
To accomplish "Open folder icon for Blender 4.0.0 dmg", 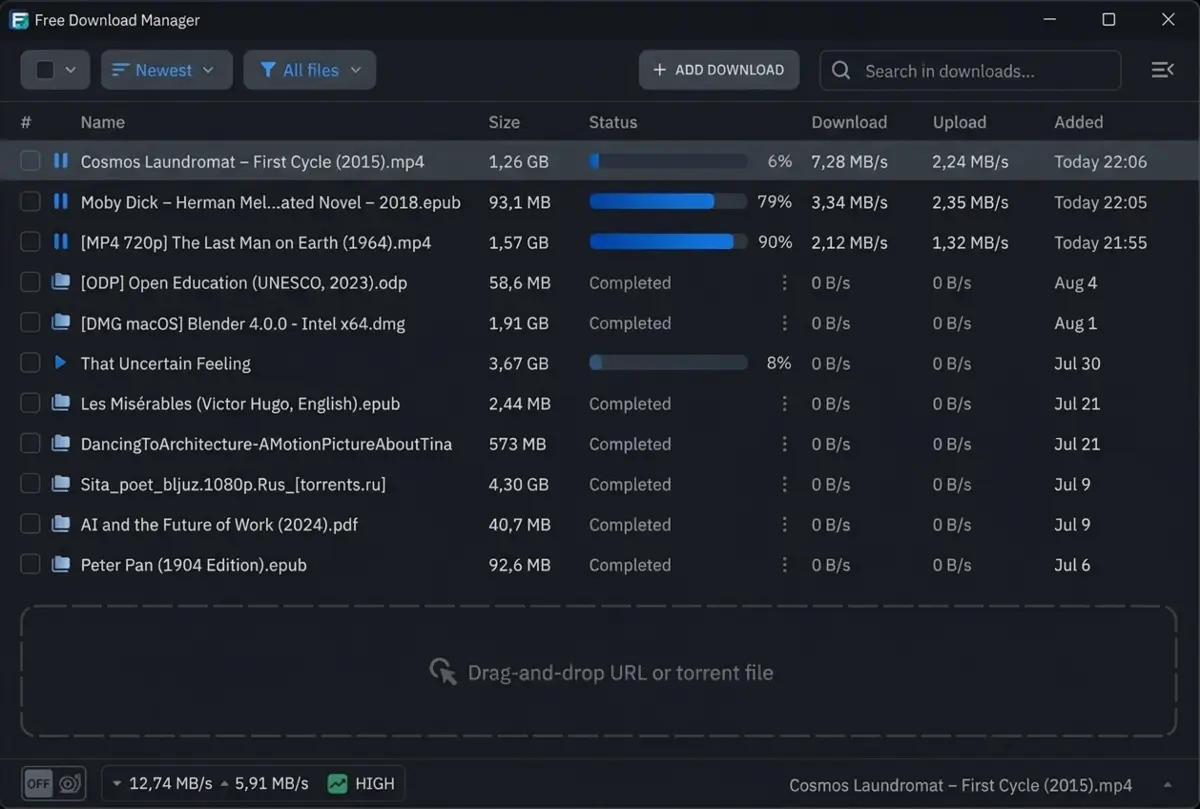I will (x=60, y=323).
